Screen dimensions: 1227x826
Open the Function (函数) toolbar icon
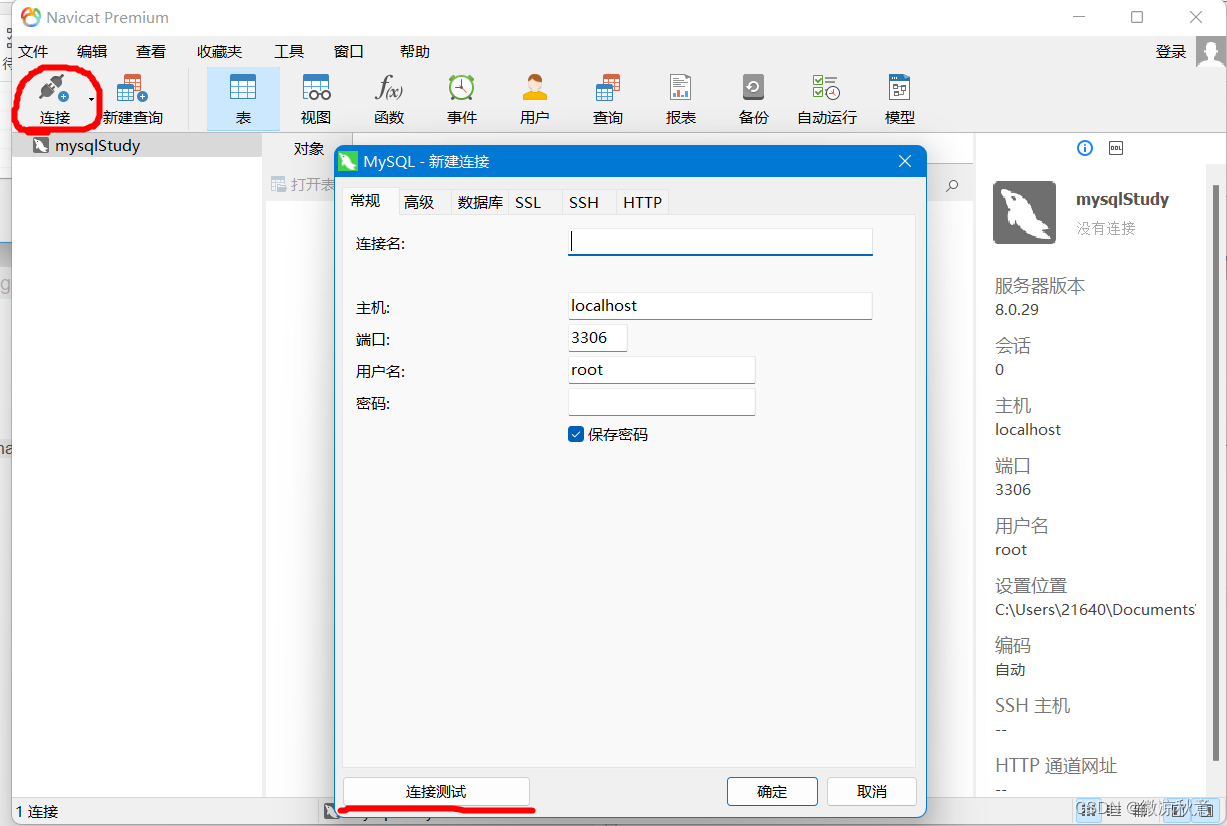(x=388, y=88)
